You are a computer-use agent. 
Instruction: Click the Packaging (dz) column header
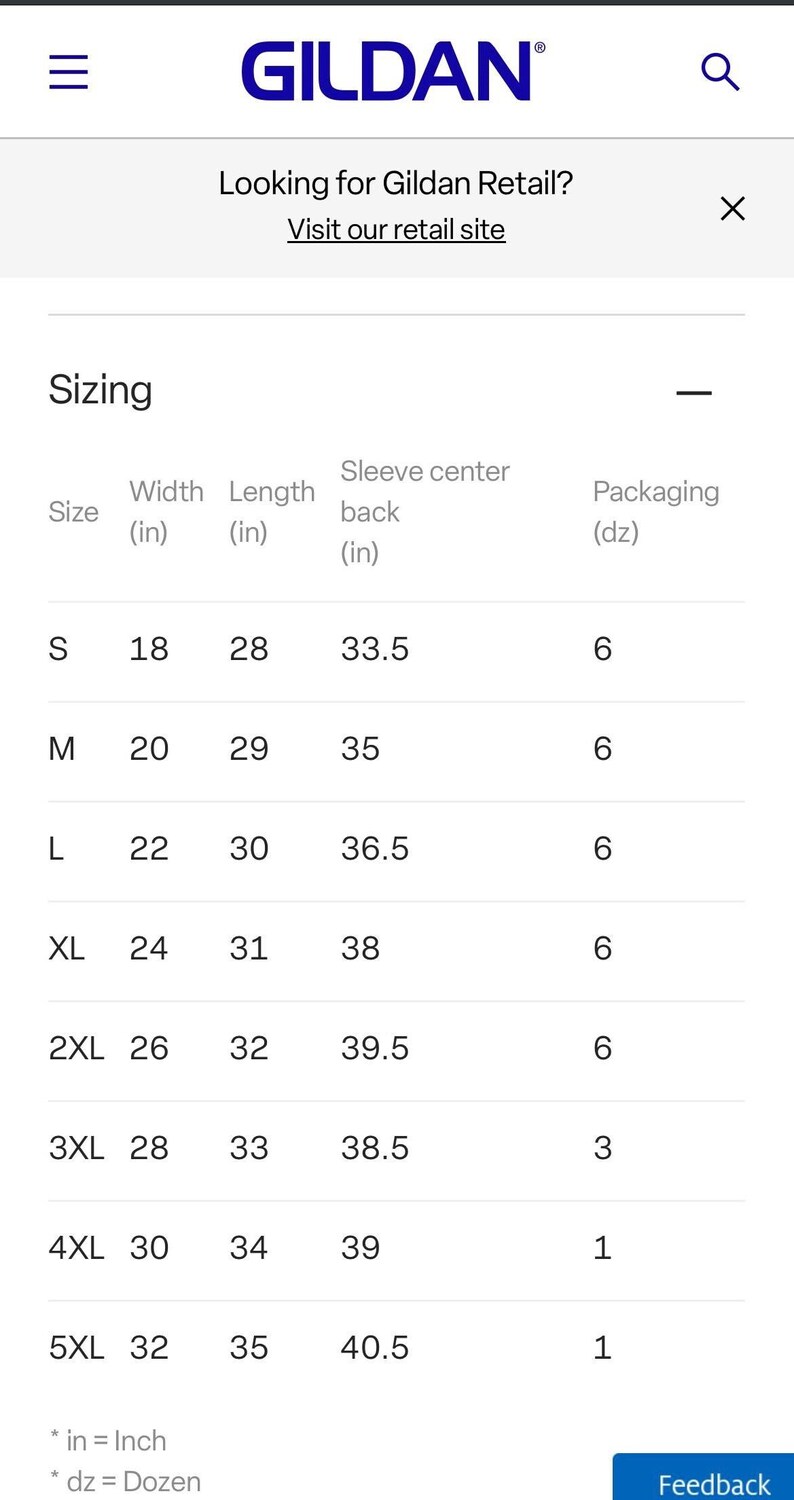(x=655, y=511)
